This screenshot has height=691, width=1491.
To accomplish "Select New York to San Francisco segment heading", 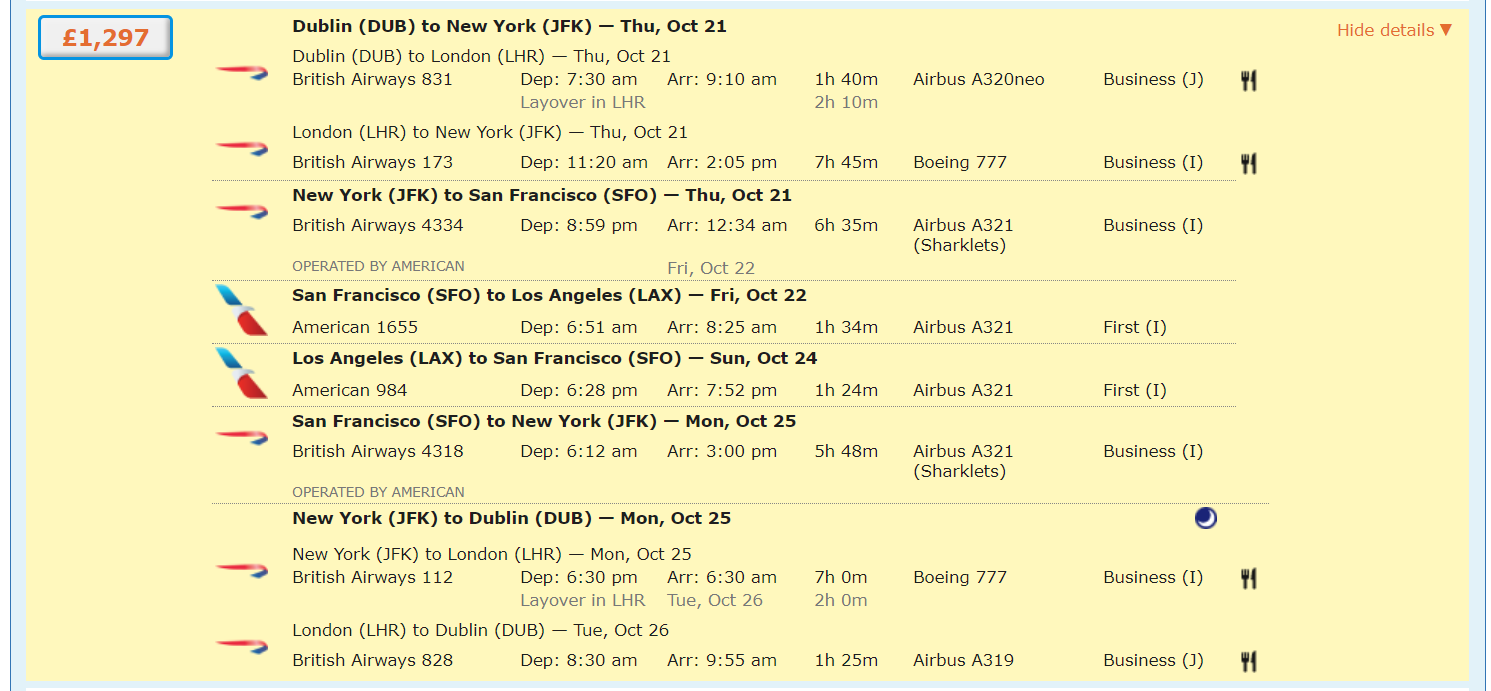I will click(x=542, y=195).
